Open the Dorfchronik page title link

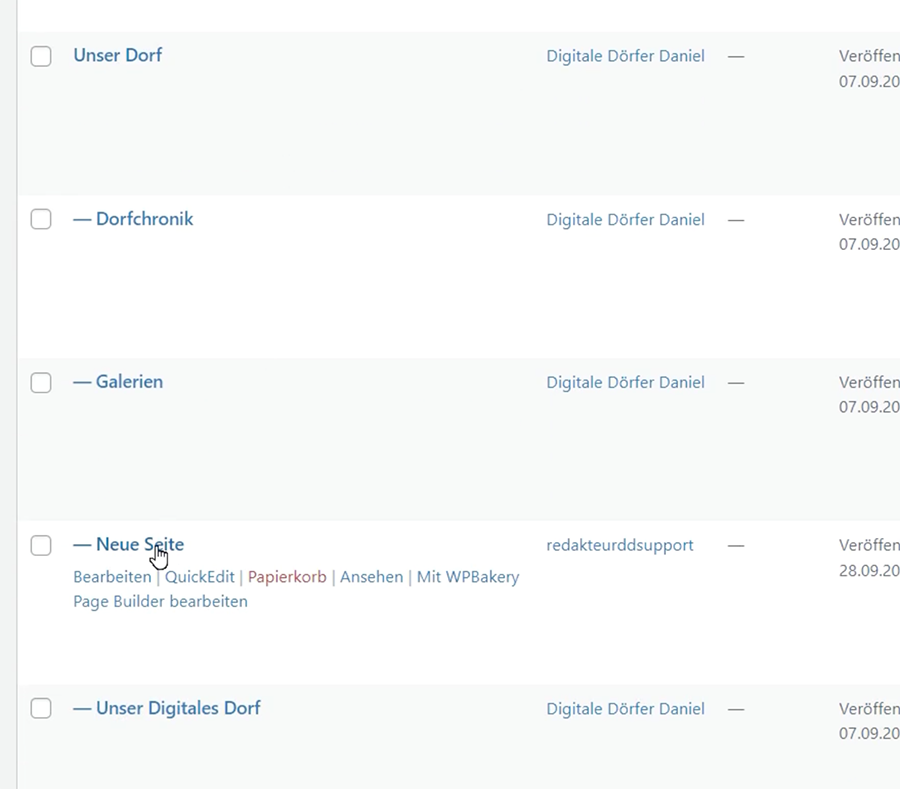(143, 218)
